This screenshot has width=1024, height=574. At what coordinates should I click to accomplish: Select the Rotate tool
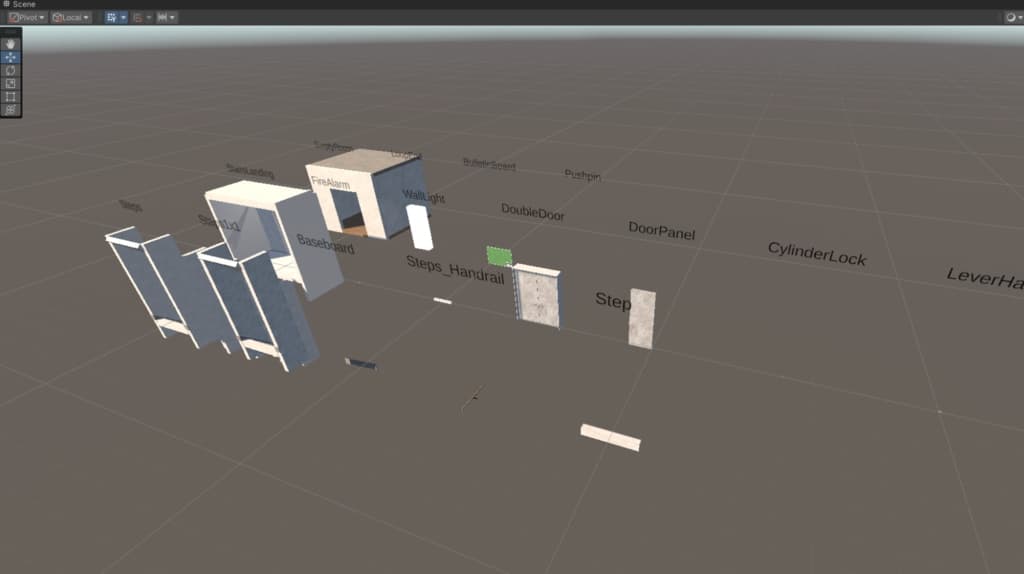pos(10,71)
